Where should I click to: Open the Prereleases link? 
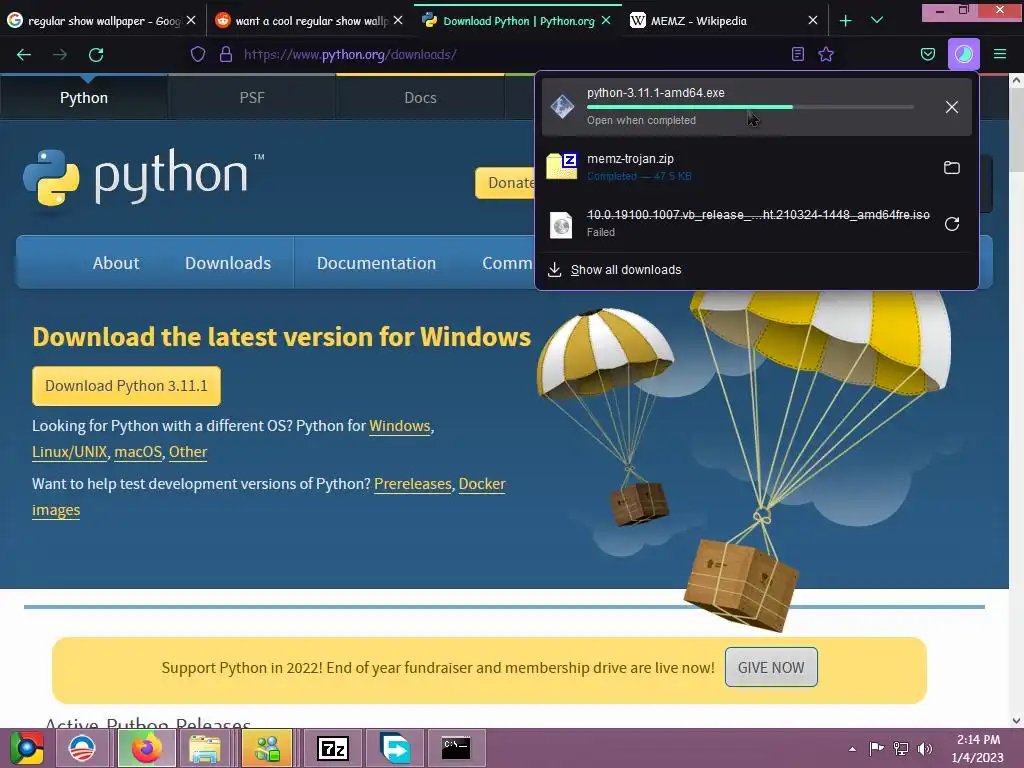[x=413, y=484]
